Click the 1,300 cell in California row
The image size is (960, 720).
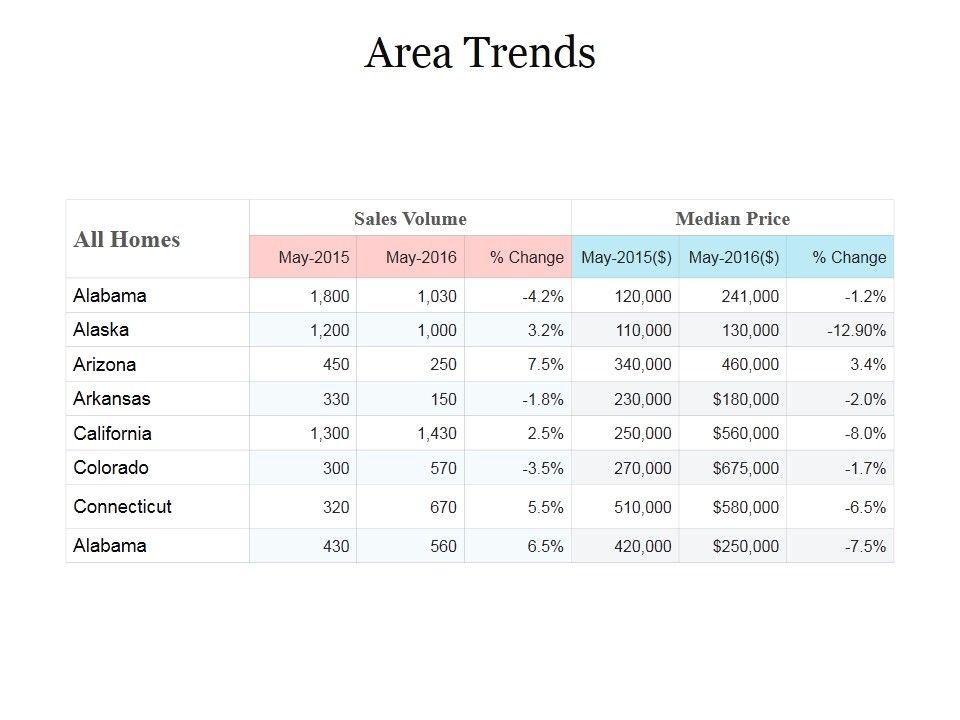pyautogui.click(x=303, y=433)
